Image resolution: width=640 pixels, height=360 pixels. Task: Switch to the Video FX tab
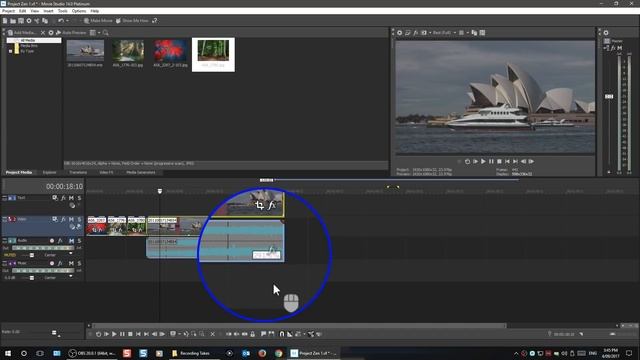106,173
